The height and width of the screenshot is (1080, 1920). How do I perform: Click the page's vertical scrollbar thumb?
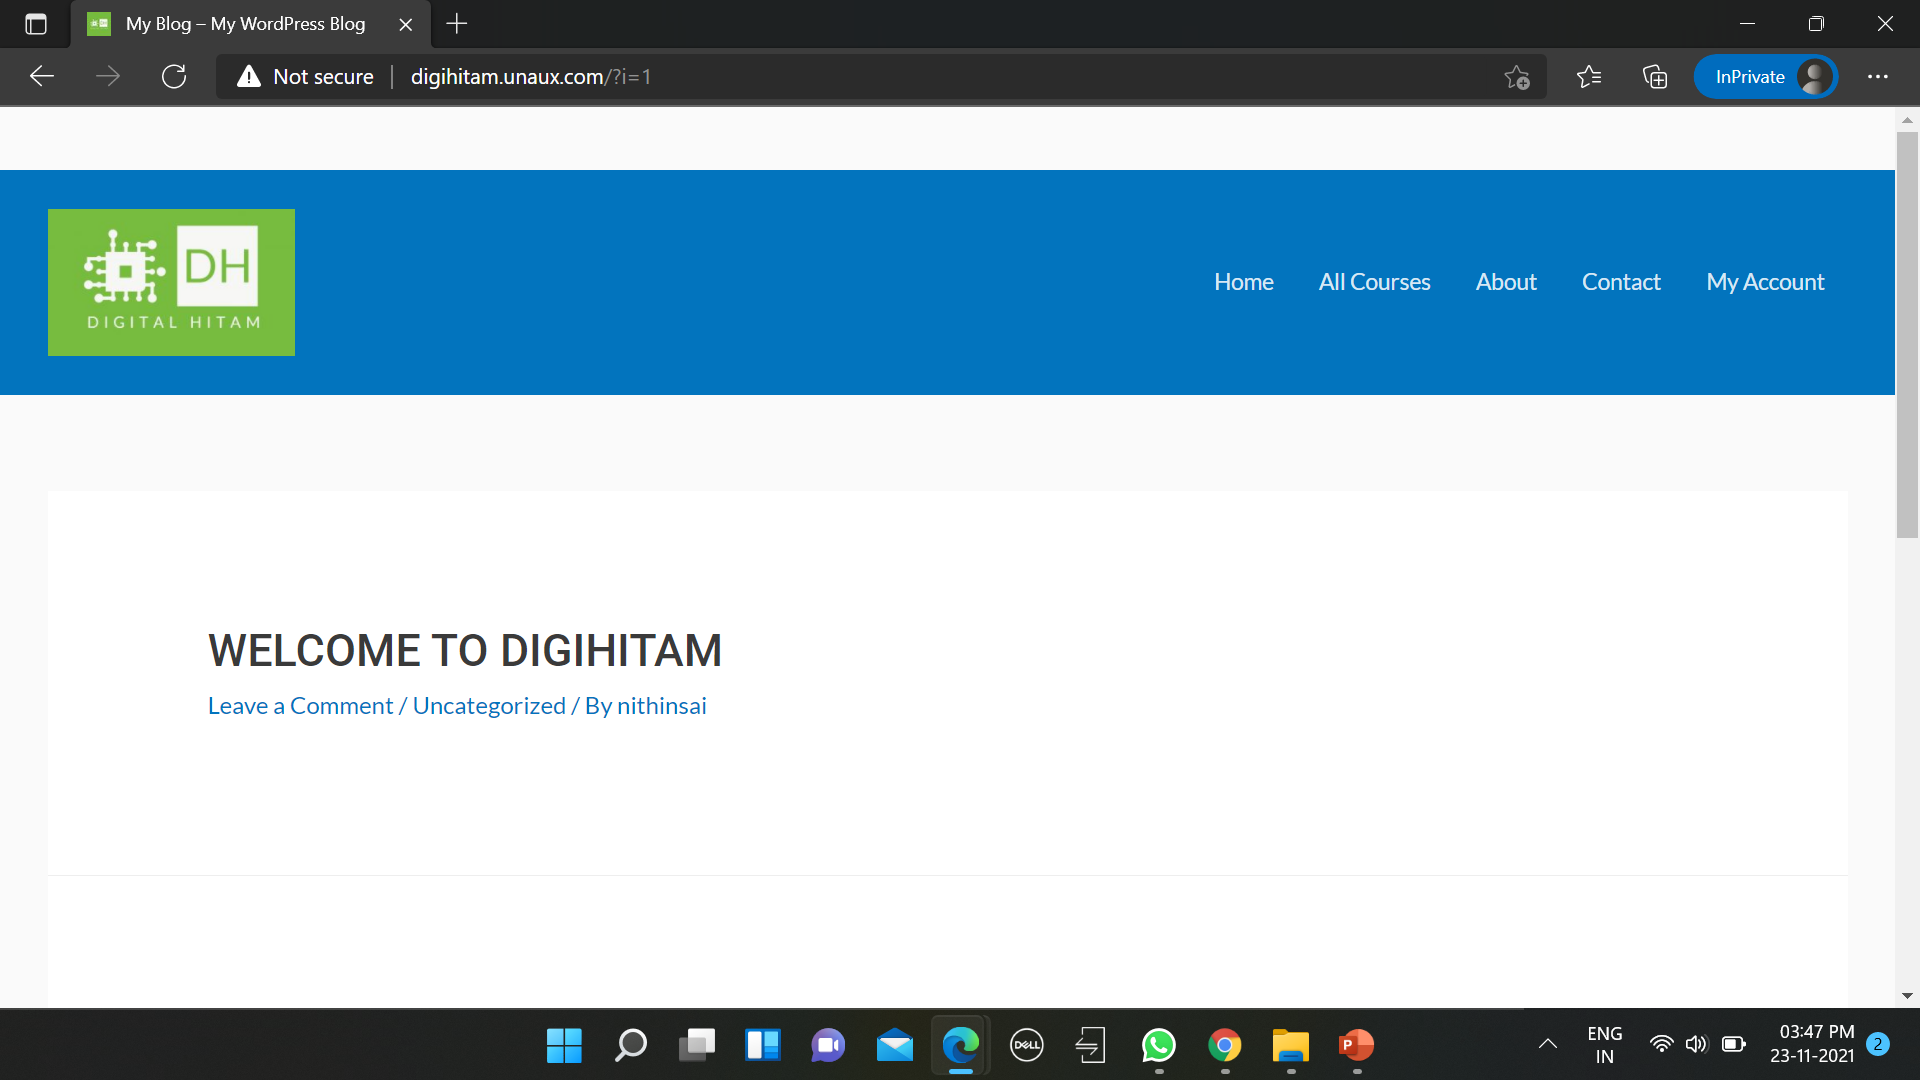coord(1907,335)
